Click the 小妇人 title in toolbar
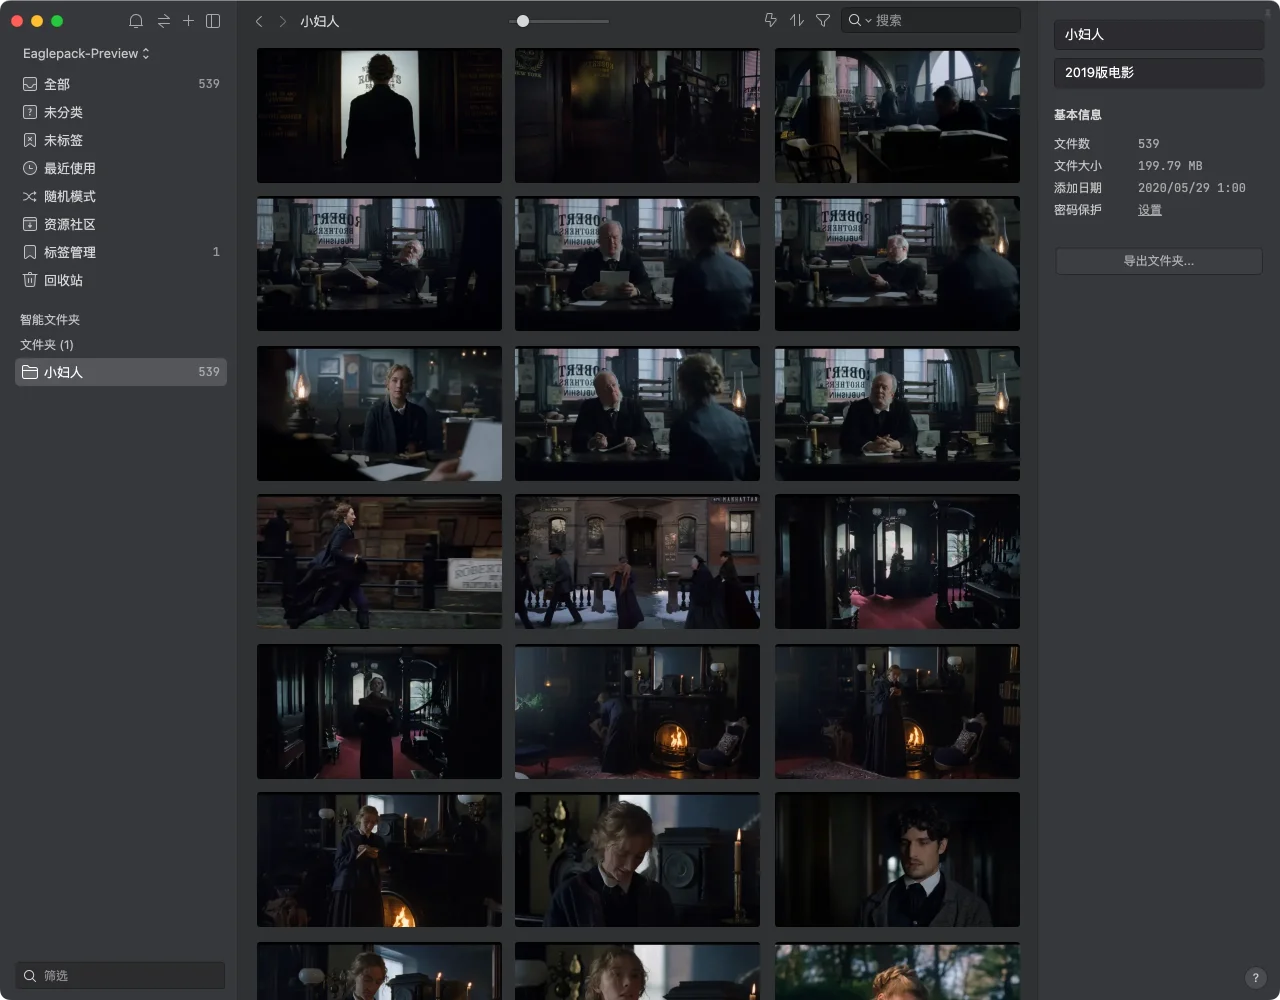Screen dimensions: 1280x1000 [x=320, y=21]
